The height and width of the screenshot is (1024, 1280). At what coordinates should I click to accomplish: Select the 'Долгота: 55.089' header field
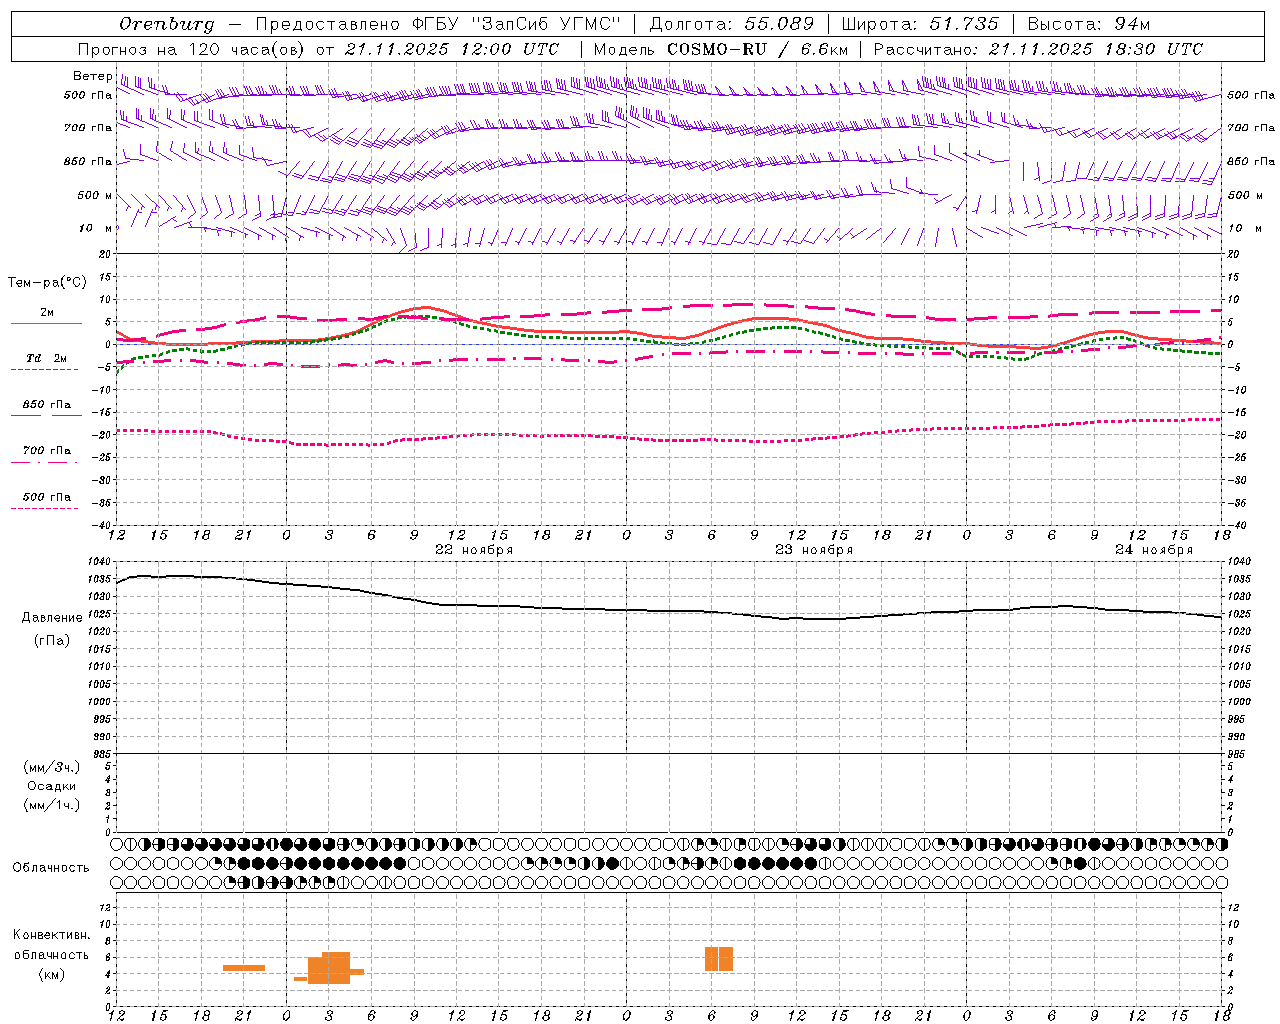[732, 24]
